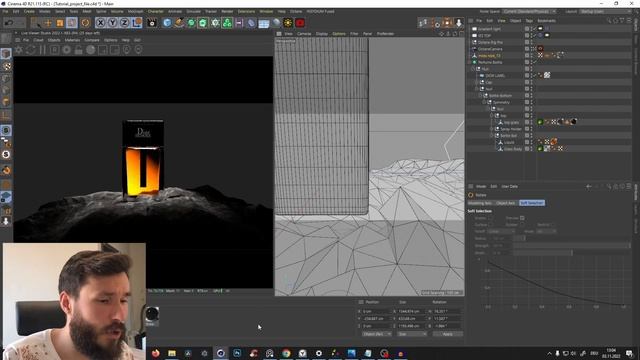Expand the Cap null hierarchy node
This screenshot has height=360, width=640.
coord(476,82)
